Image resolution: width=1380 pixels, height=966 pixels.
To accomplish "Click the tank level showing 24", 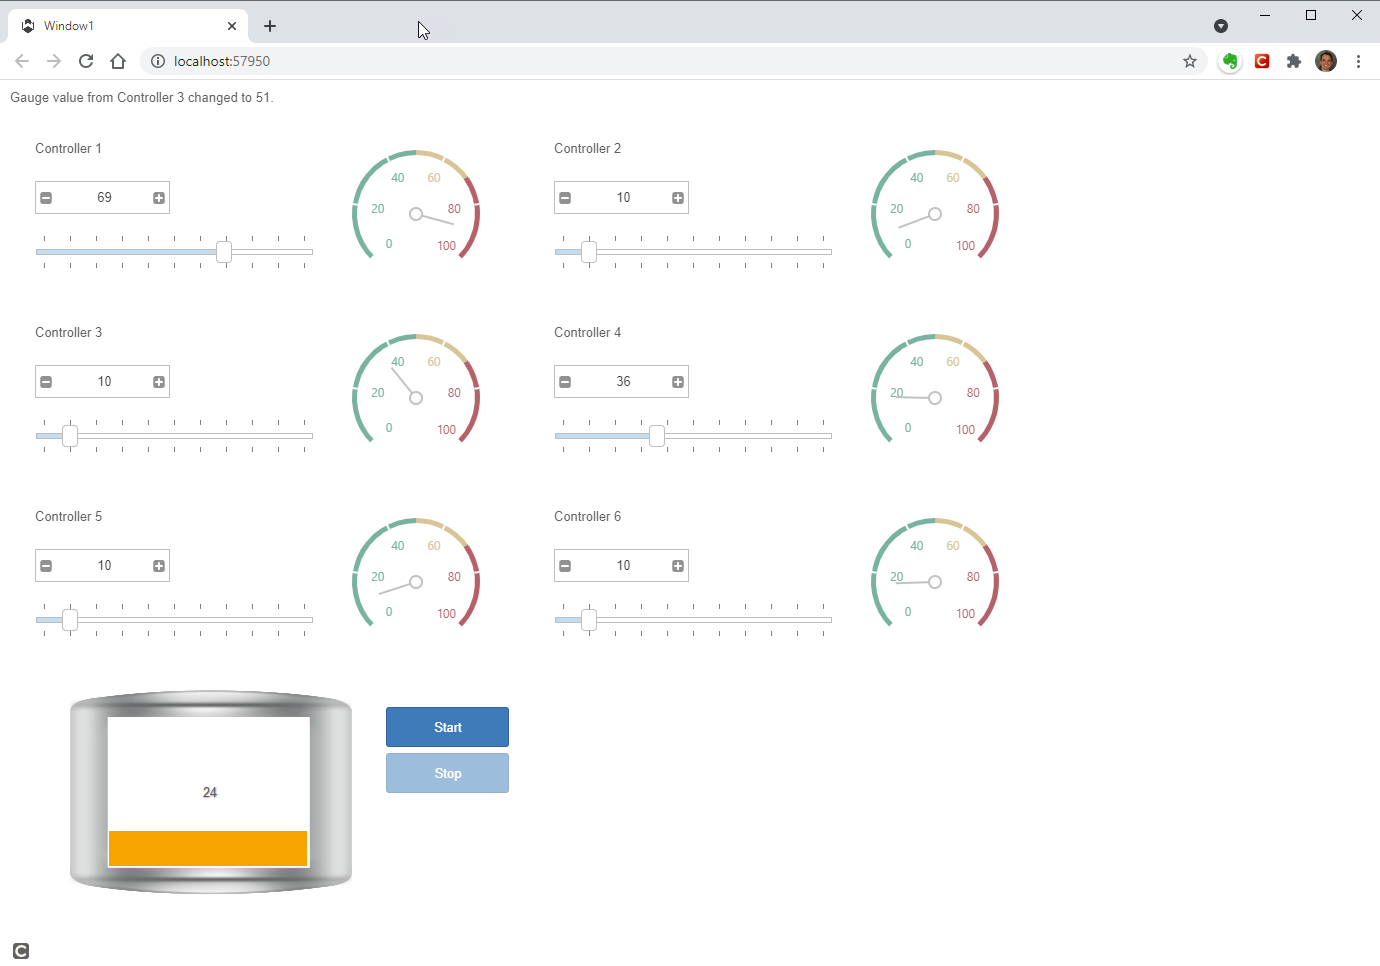I will (210, 792).
